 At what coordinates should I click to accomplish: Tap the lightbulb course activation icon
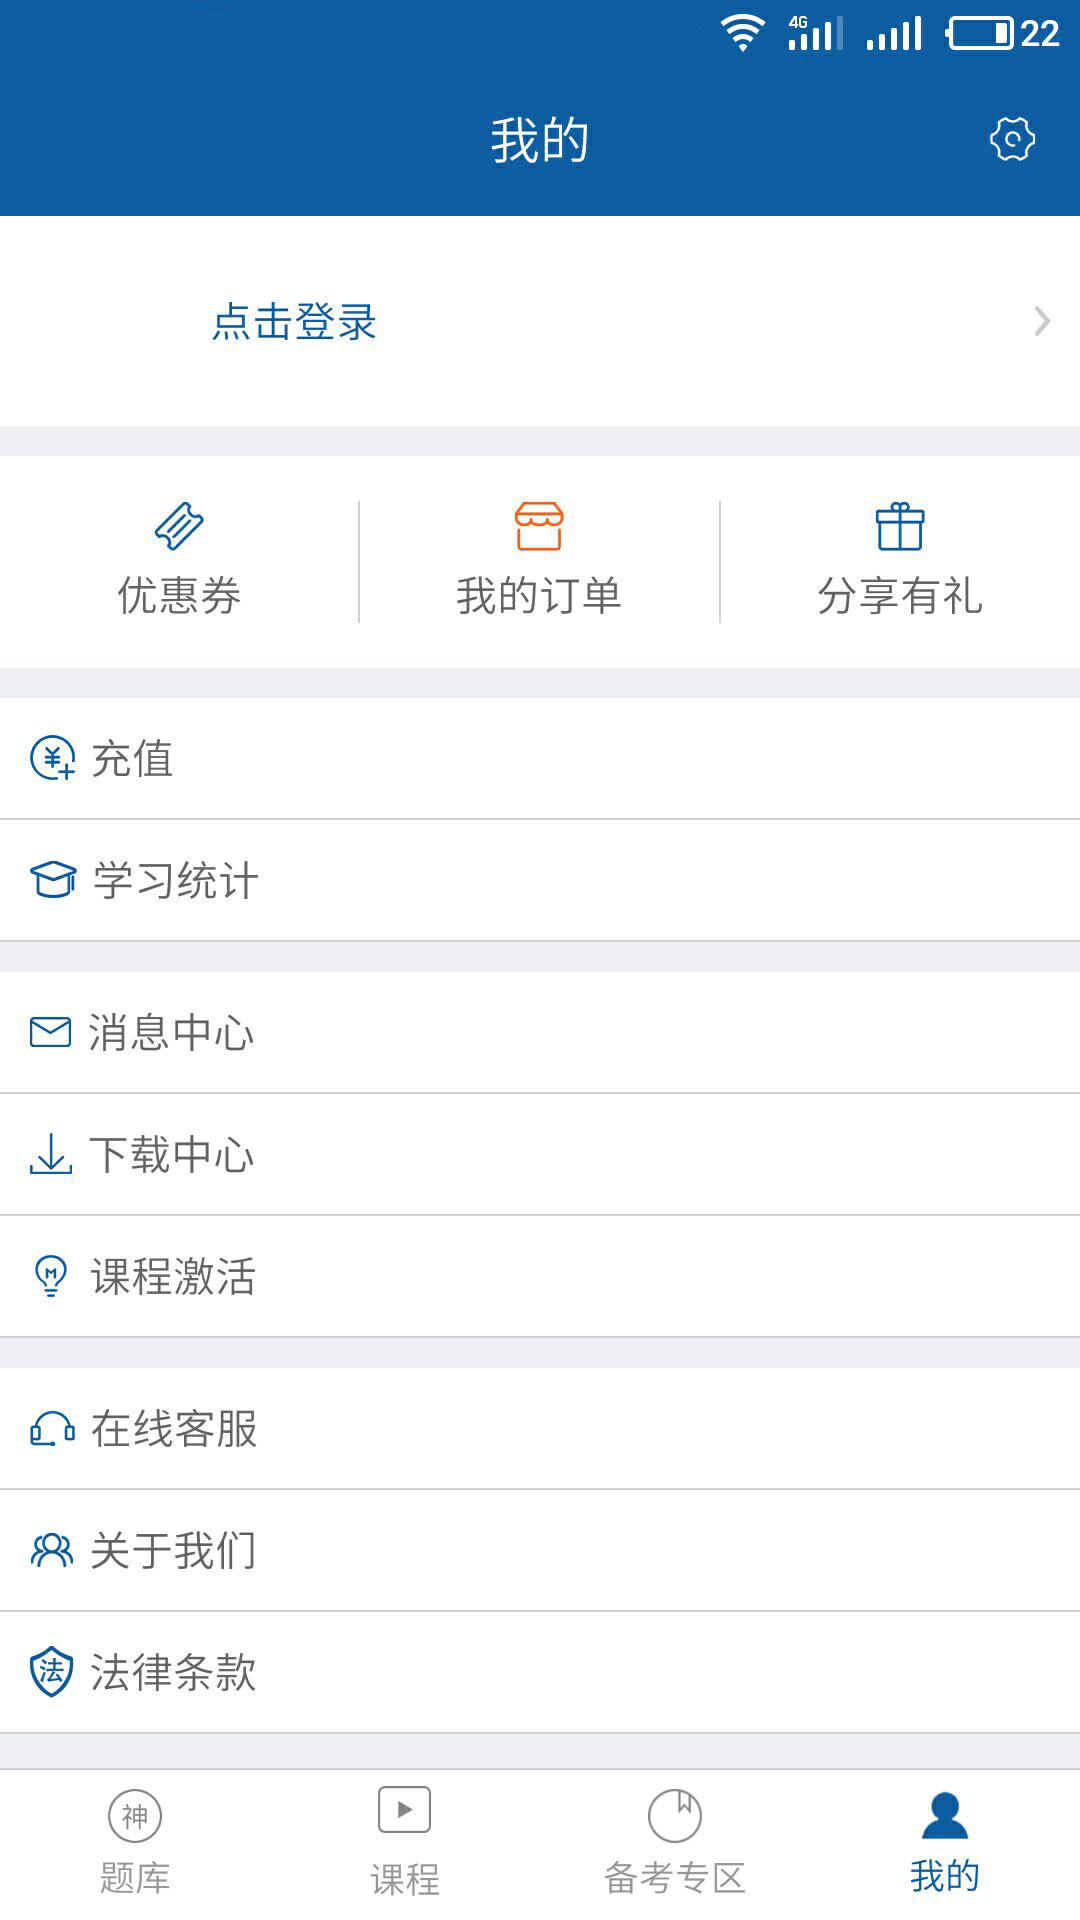pos(51,1276)
